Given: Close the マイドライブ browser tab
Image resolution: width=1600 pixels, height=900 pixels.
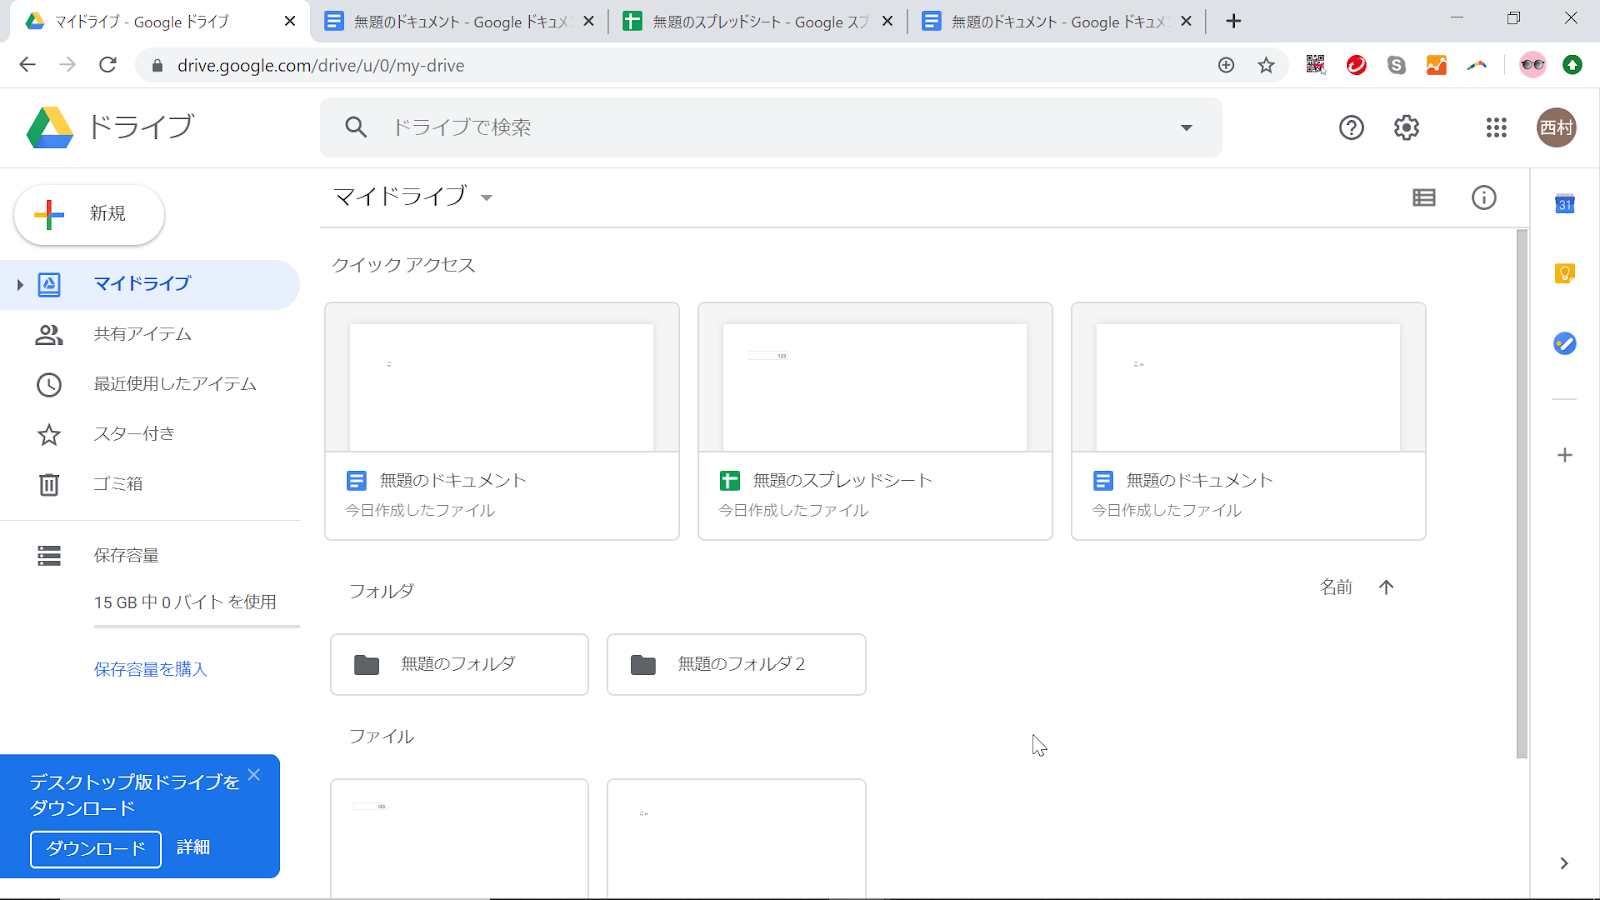Looking at the screenshot, I should click(x=290, y=21).
